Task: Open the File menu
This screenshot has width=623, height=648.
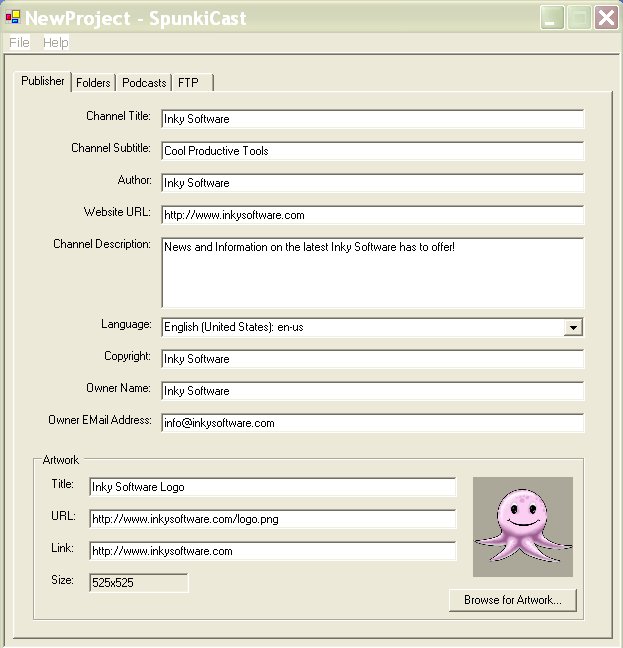Action: click(x=19, y=43)
